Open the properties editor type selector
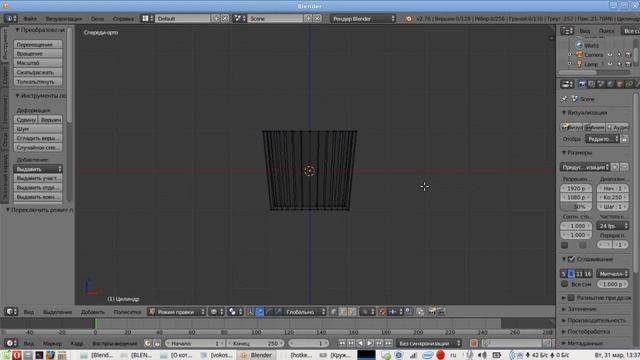The width and height of the screenshot is (640, 360). tap(567, 84)
